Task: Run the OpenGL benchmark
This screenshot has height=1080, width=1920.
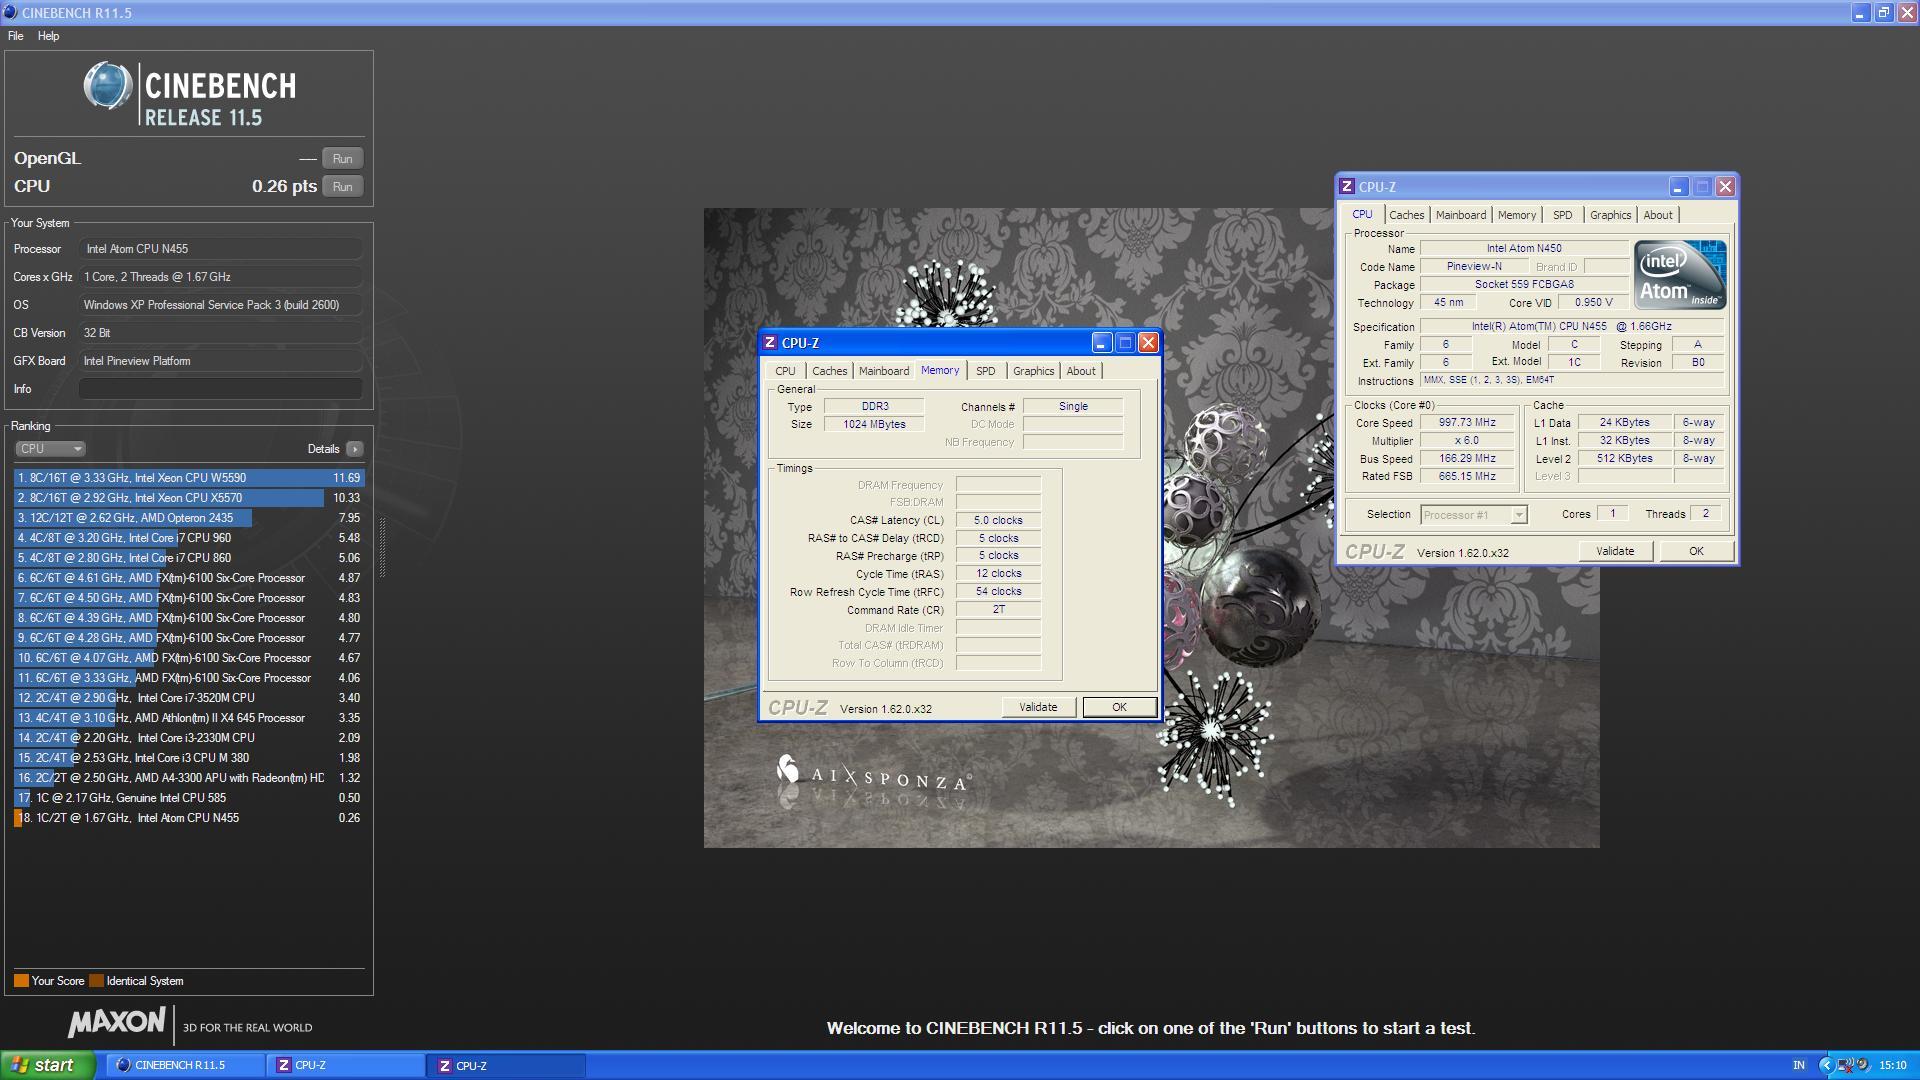Action: tap(342, 159)
